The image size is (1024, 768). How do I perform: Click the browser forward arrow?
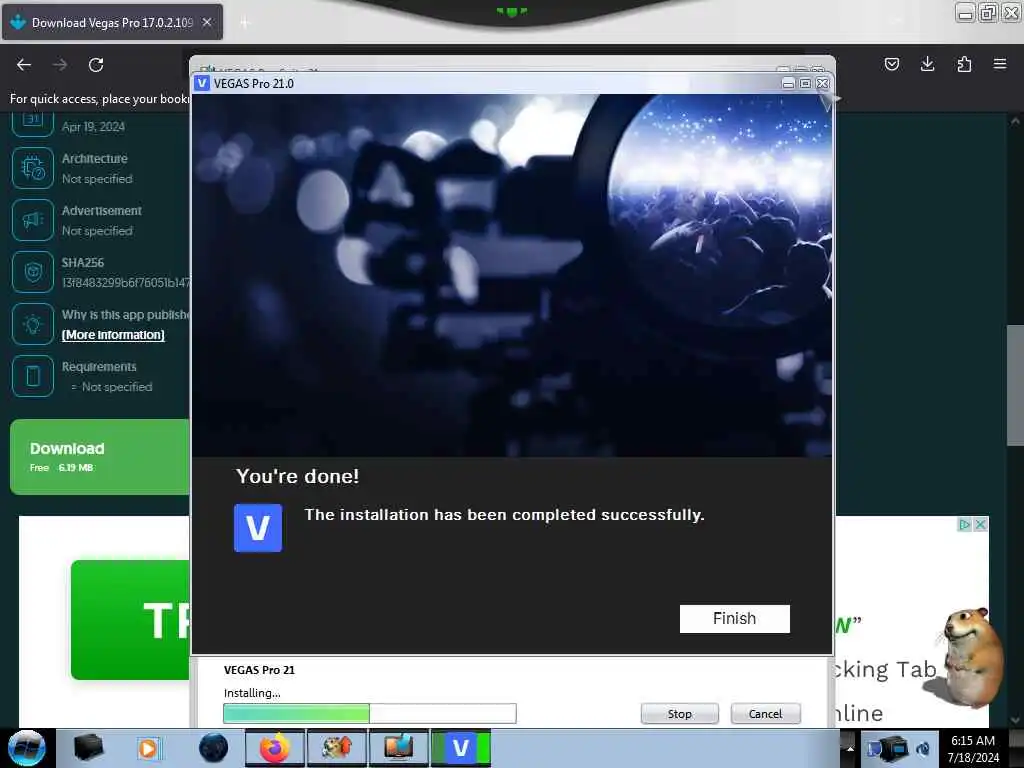pos(60,65)
